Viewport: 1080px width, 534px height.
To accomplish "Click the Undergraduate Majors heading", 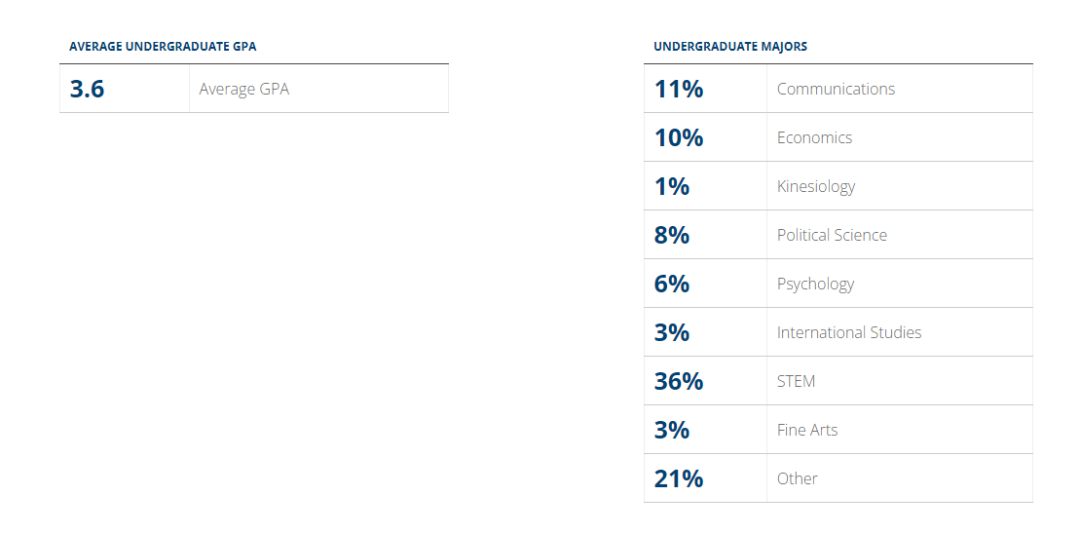I will pos(730,47).
